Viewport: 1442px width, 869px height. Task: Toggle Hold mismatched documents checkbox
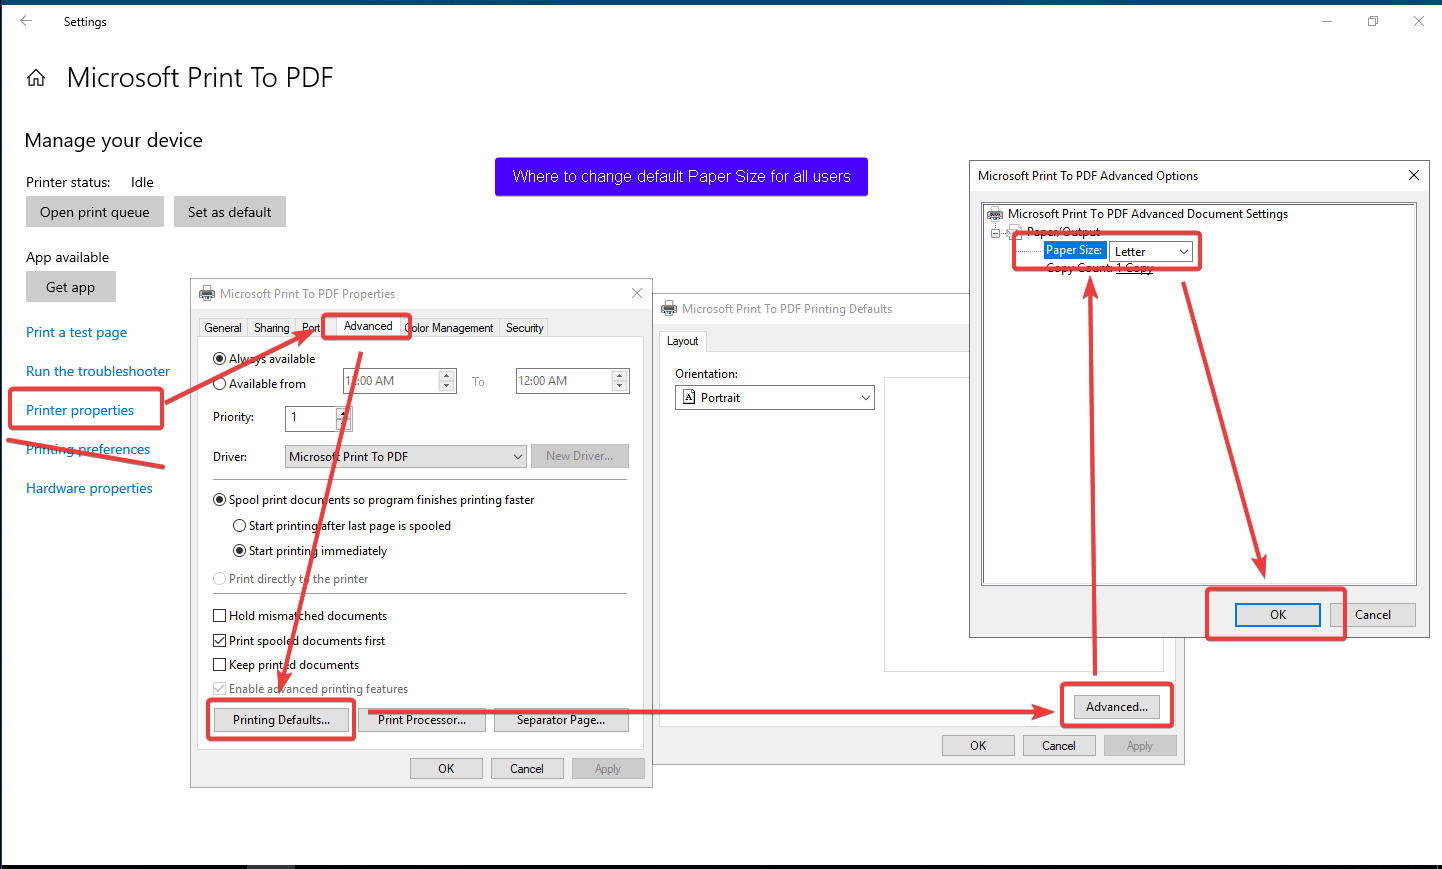coord(219,616)
